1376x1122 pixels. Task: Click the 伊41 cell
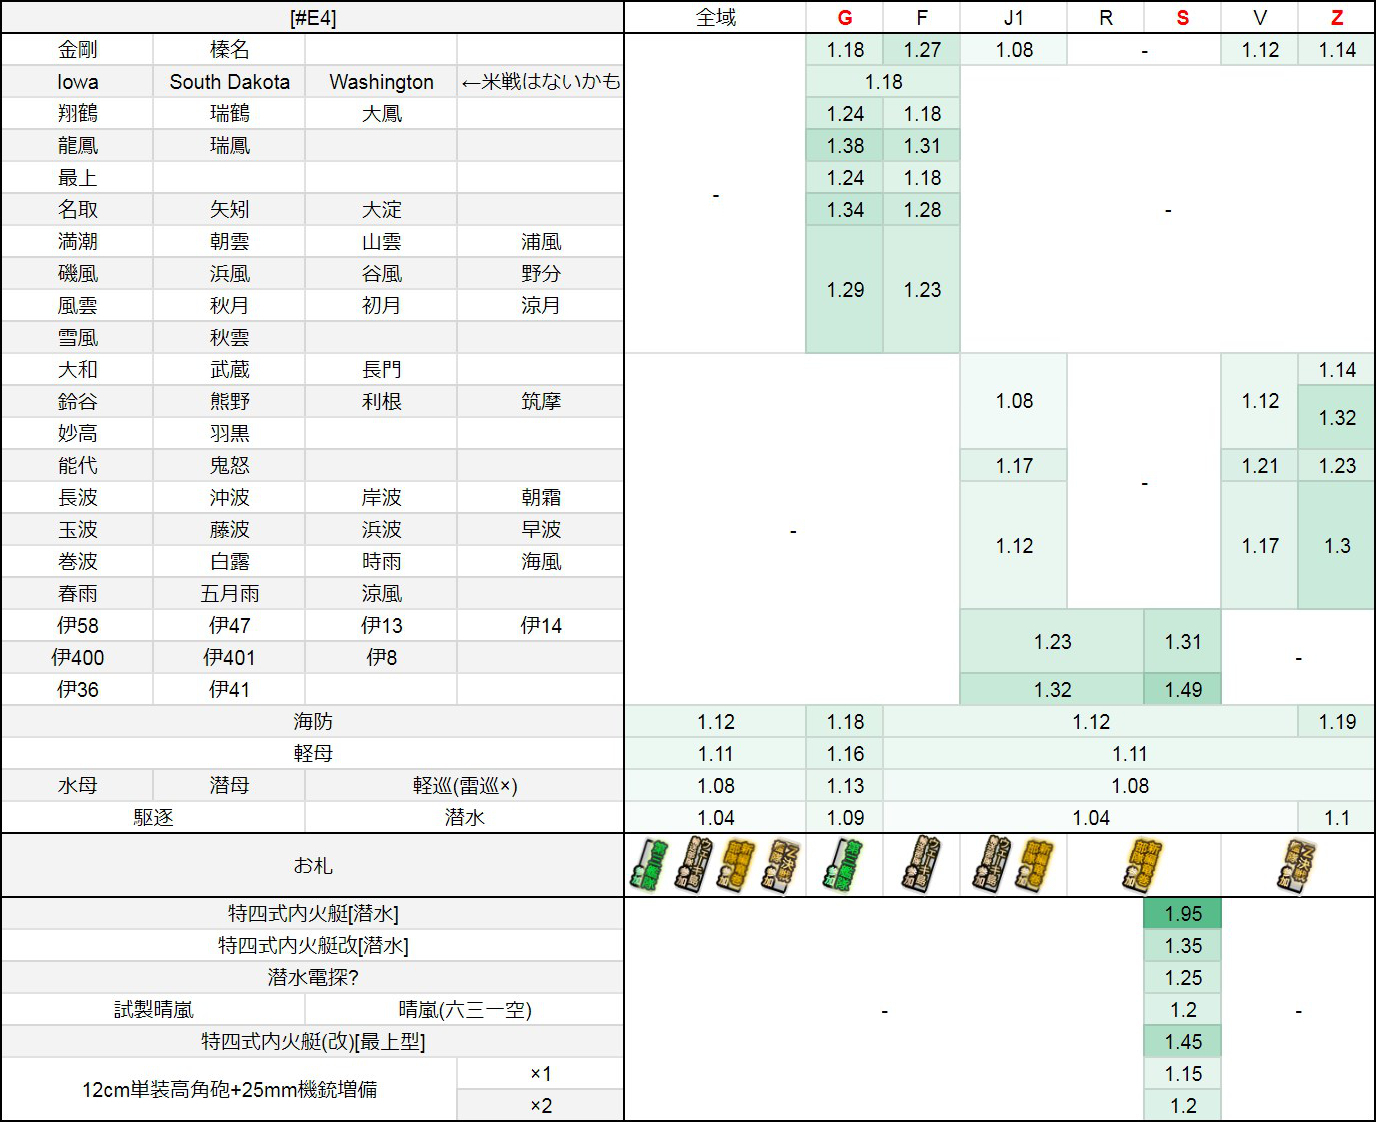tap(230, 690)
